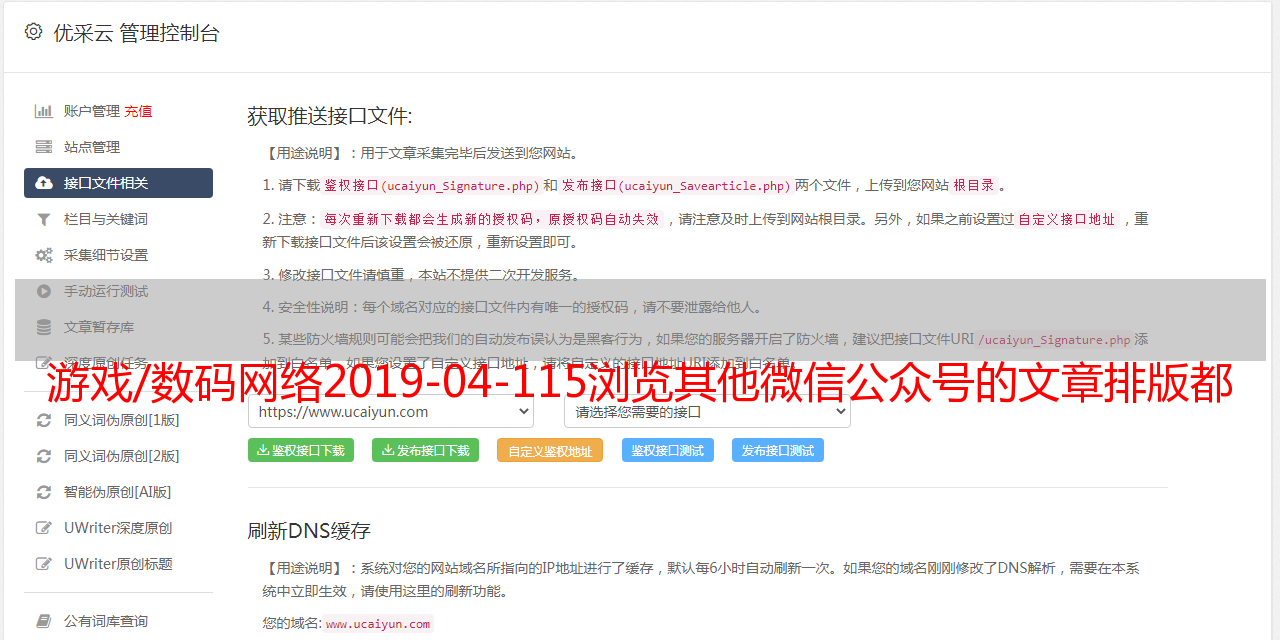This screenshot has width=1280, height=640.
Task: Click the gear icon beside 优采云 管理控制台
Action: (x=33, y=32)
